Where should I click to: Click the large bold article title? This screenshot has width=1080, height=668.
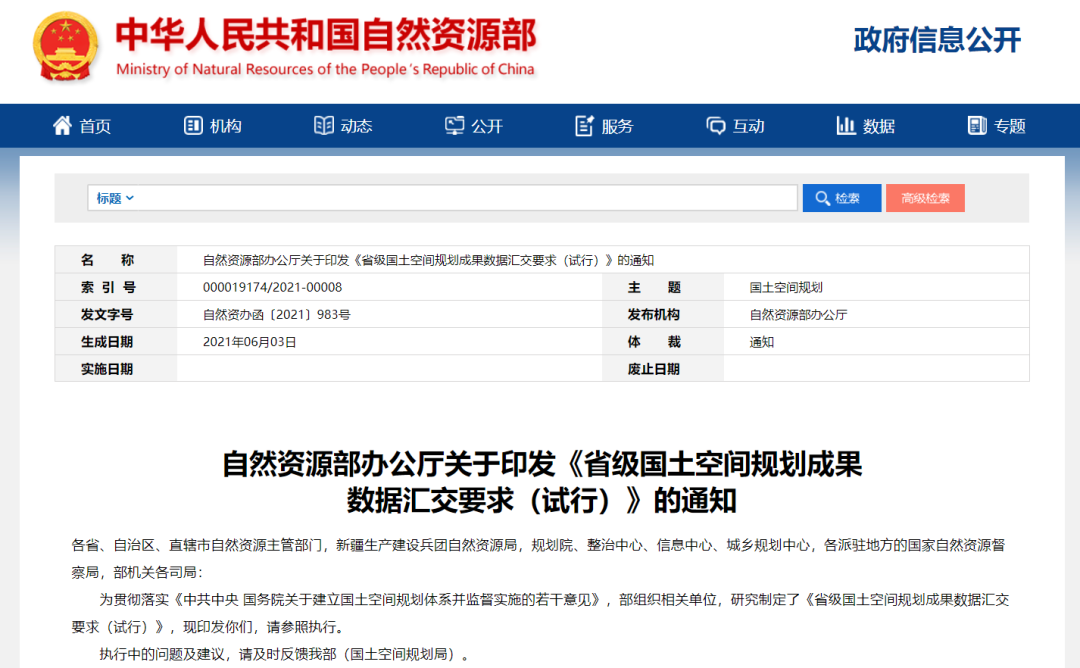coord(542,482)
